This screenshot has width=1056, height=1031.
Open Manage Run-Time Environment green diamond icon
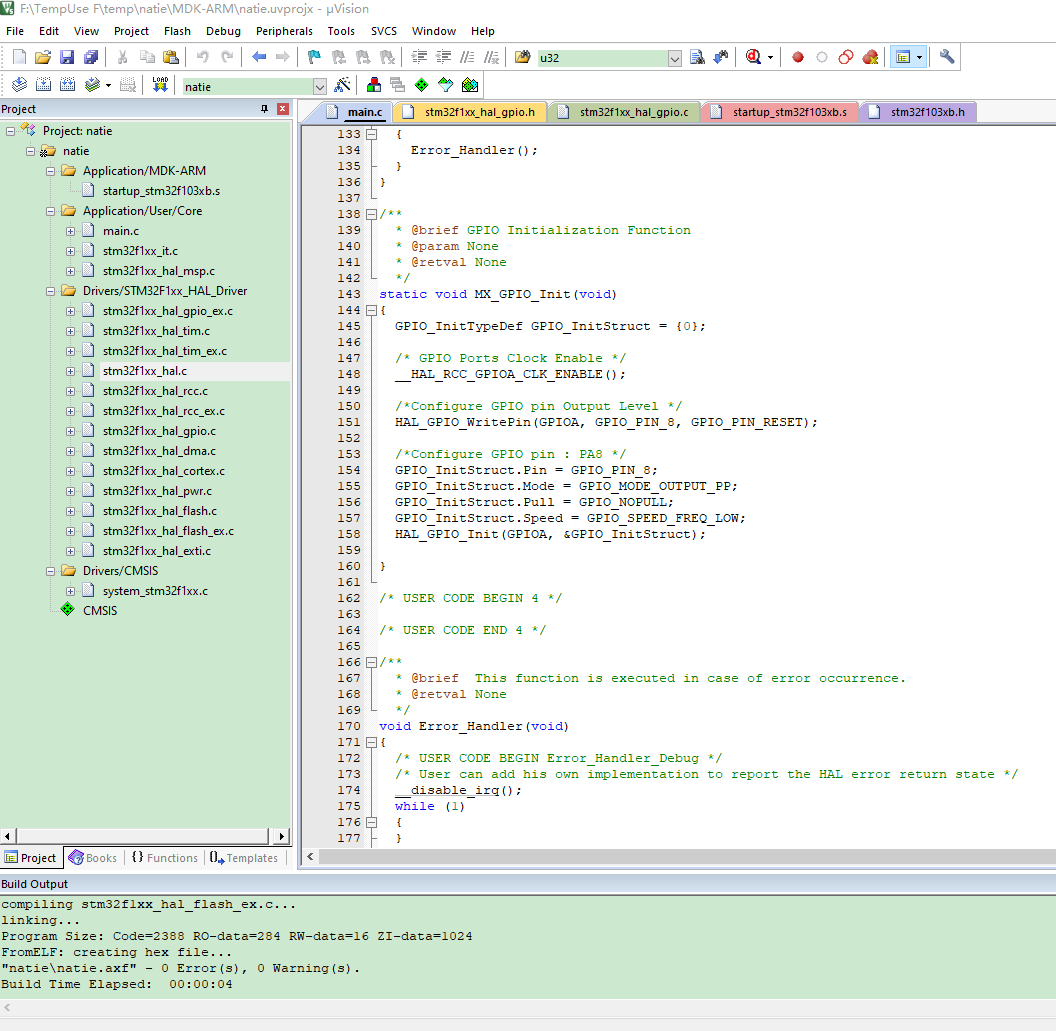point(421,86)
